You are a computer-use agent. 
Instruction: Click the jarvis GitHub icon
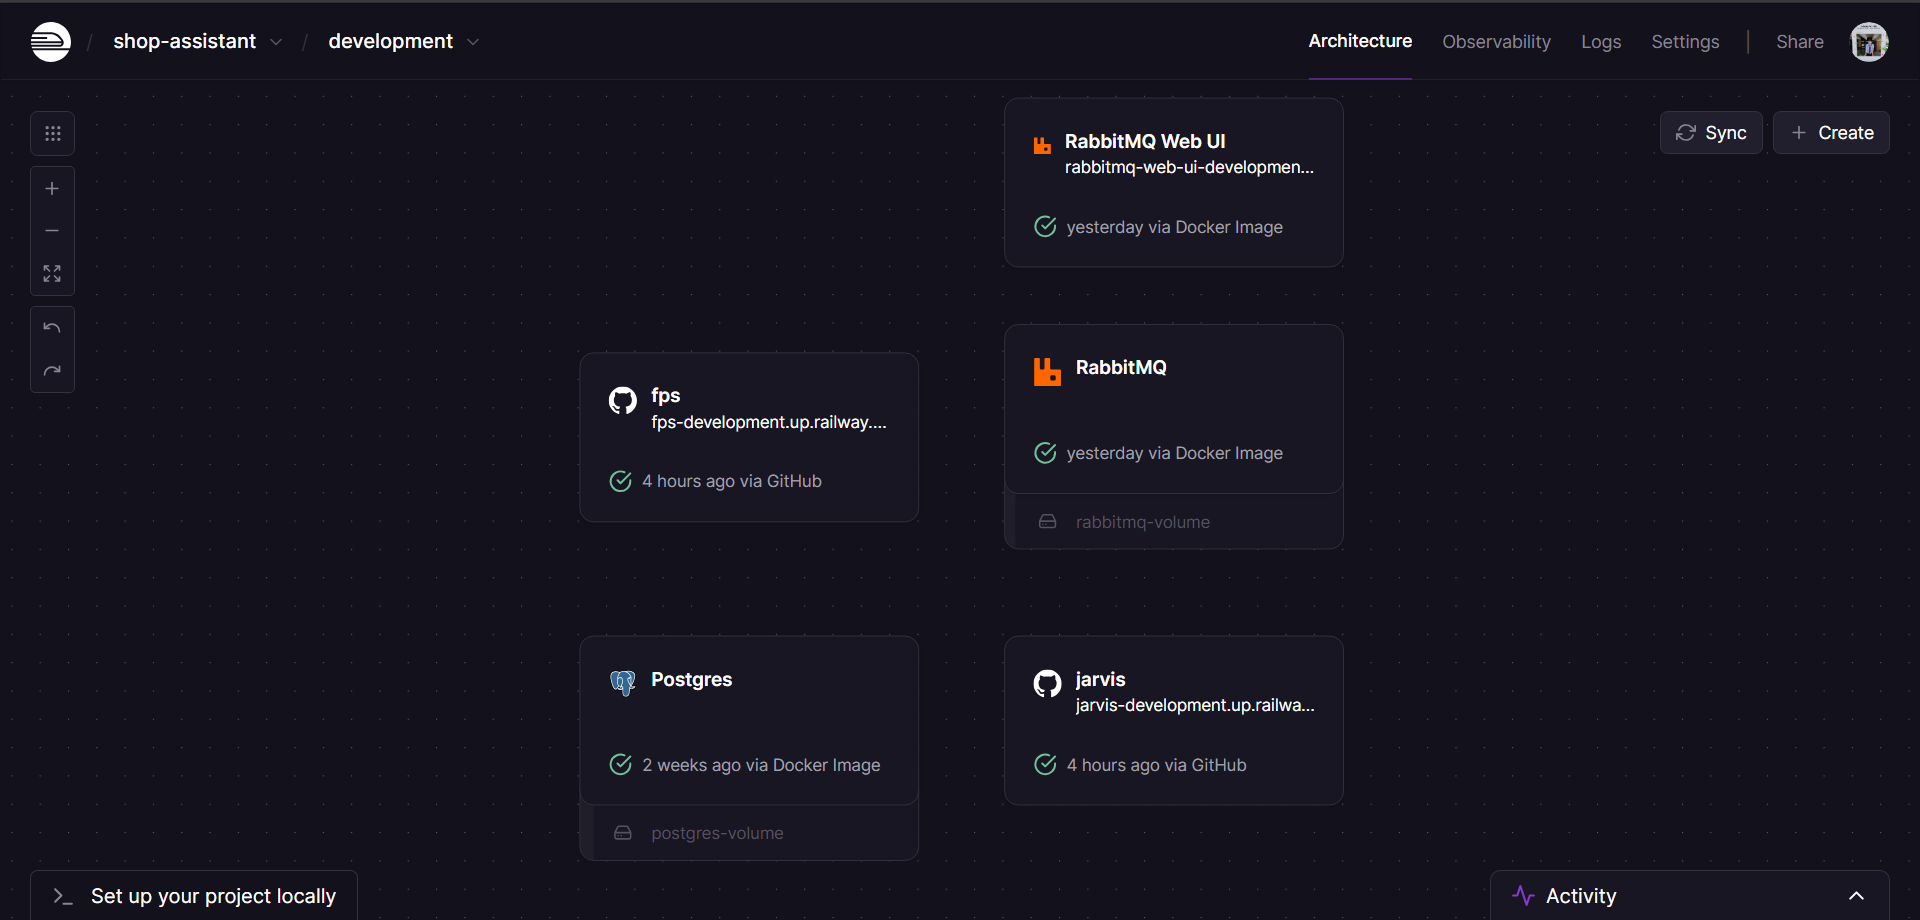coord(1047,684)
